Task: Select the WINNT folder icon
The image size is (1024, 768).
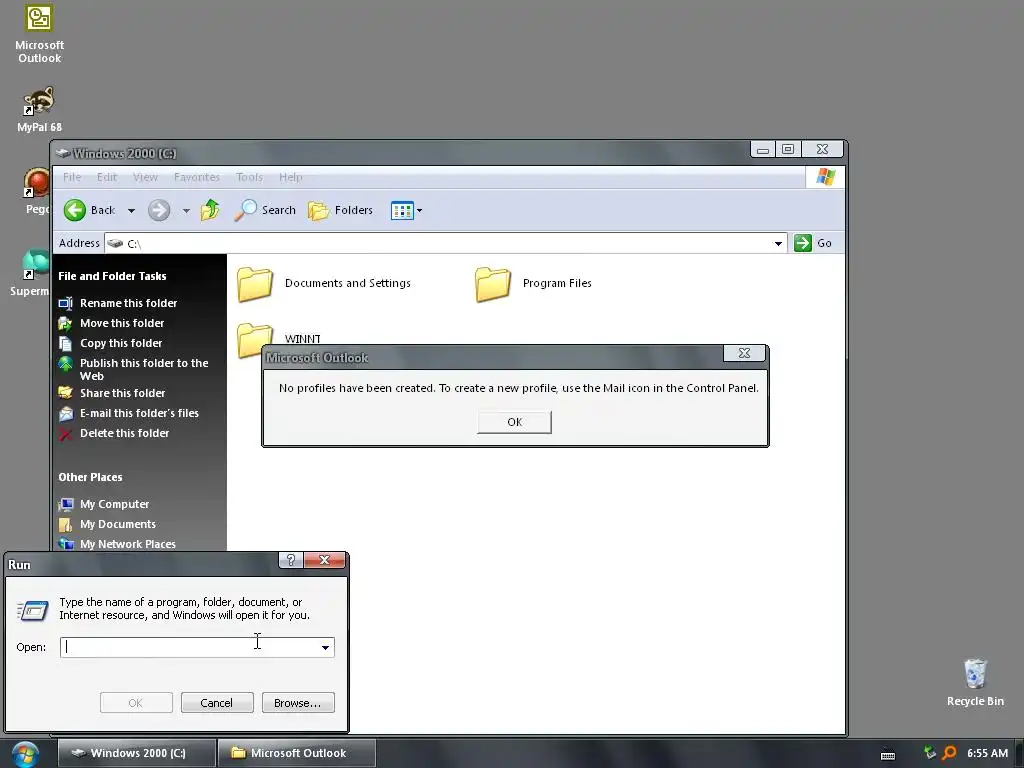Action: click(x=253, y=338)
